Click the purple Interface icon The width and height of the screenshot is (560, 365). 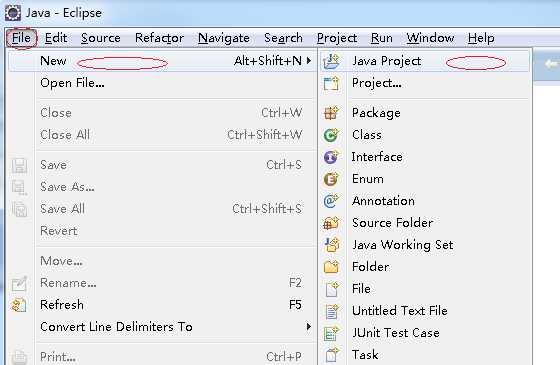point(331,157)
